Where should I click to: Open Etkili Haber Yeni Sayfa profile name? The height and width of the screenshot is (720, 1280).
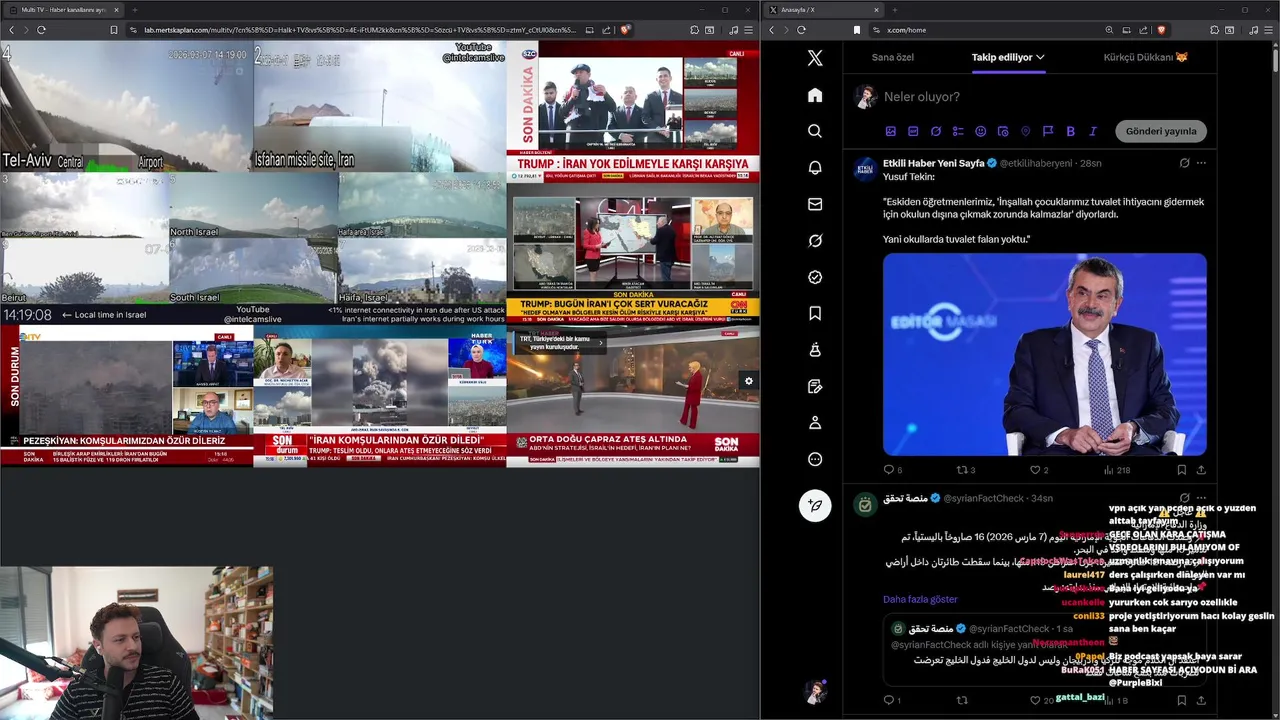(x=934, y=163)
